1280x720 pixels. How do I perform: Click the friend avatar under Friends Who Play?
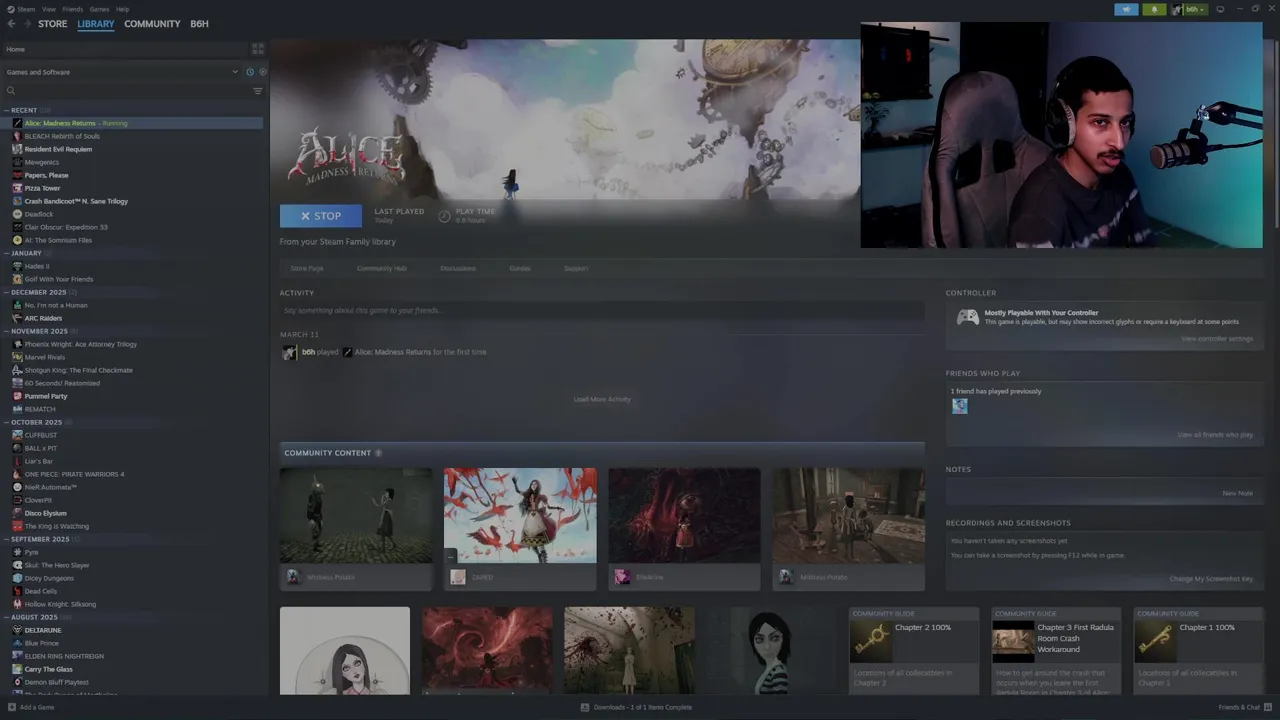pyautogui.click(x=960, y=406)
